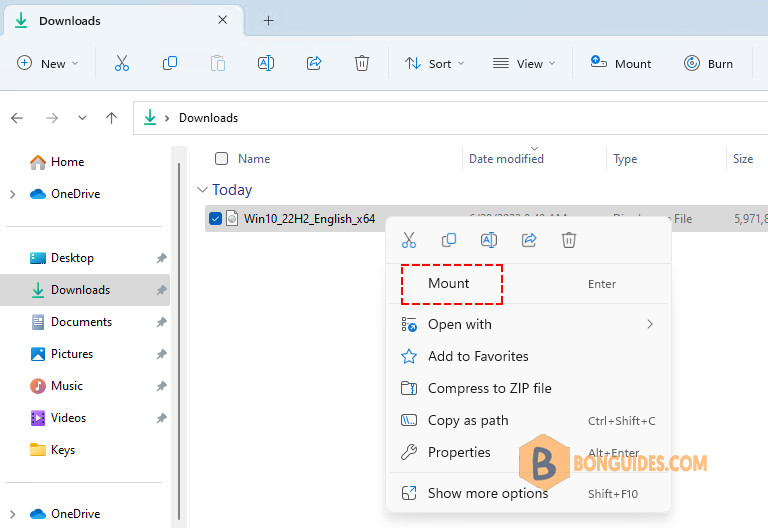The width and height of the screenshot is (768, 528).
Task: Open the View dropdown menu
Action: coord(524,64)
